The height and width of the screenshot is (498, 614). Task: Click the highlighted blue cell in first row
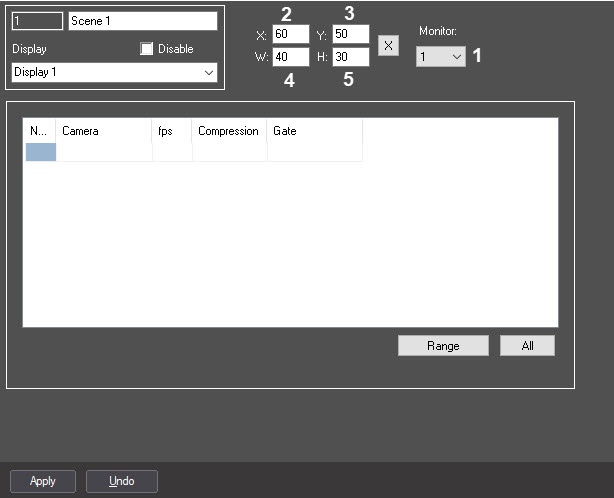(x=41, y=152)
